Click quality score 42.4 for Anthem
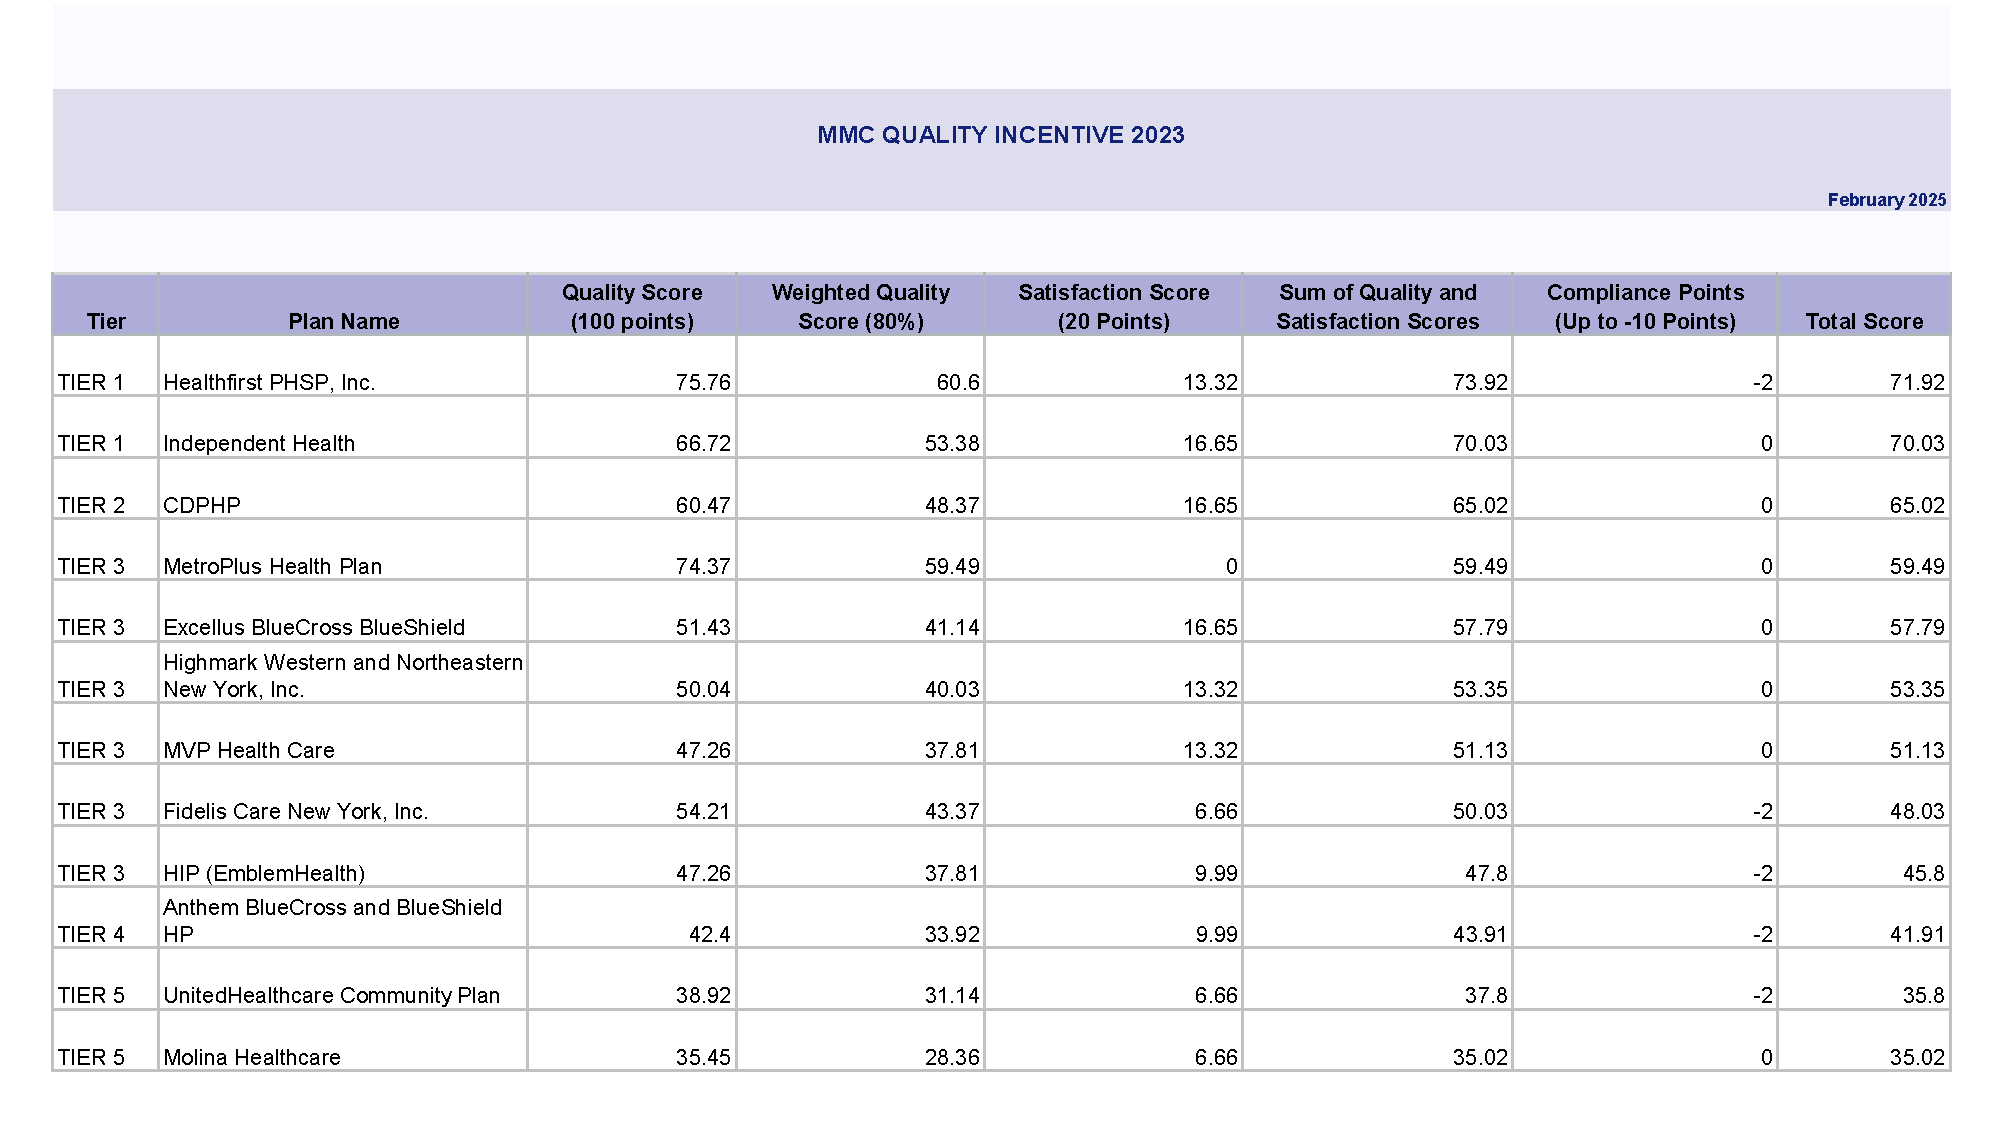The height and width of the screenshot is (1132, 2004). click(x=710, y=934)
